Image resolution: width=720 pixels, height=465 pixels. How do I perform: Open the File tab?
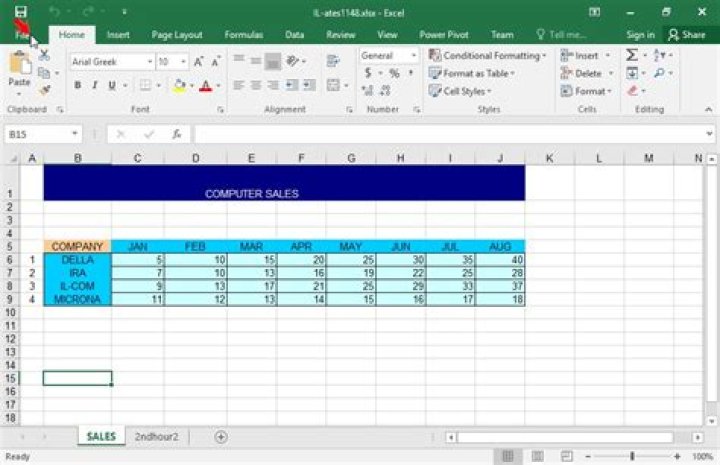tap(22, 35)
